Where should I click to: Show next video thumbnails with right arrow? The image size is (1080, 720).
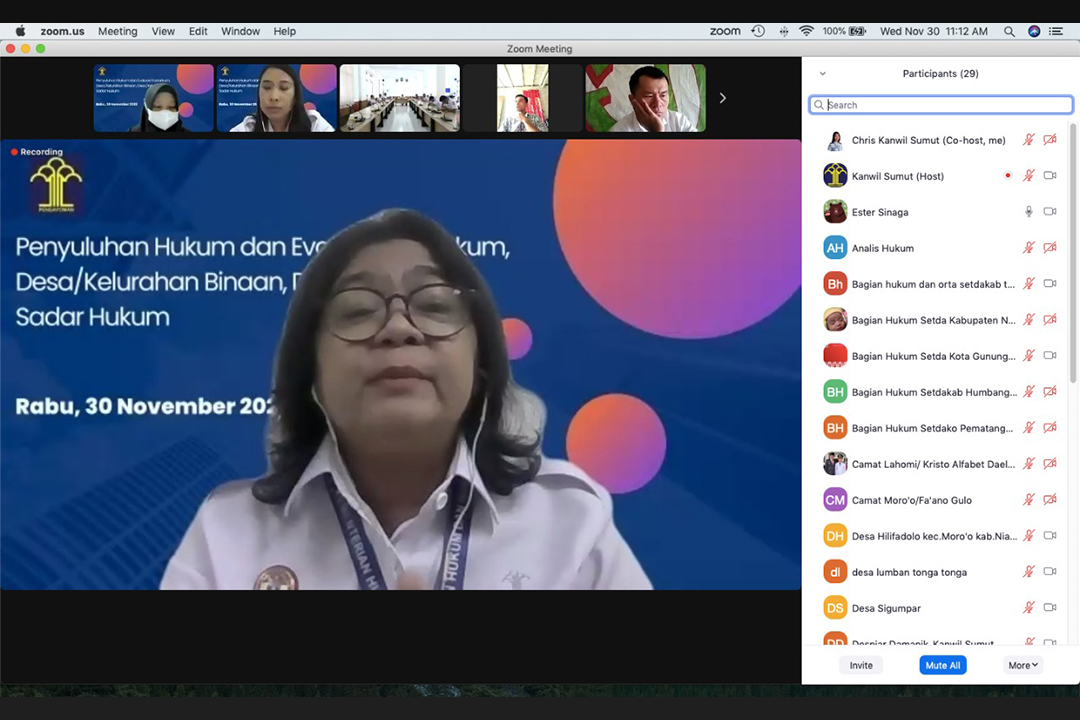click(722, 98)
